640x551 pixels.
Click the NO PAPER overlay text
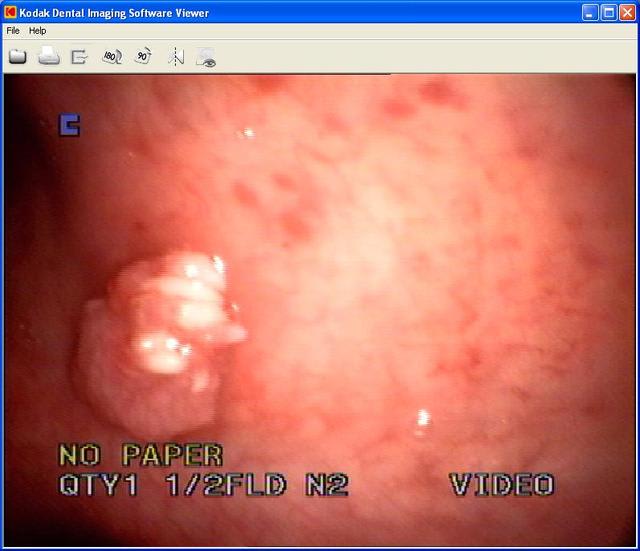tap(140, 456)
